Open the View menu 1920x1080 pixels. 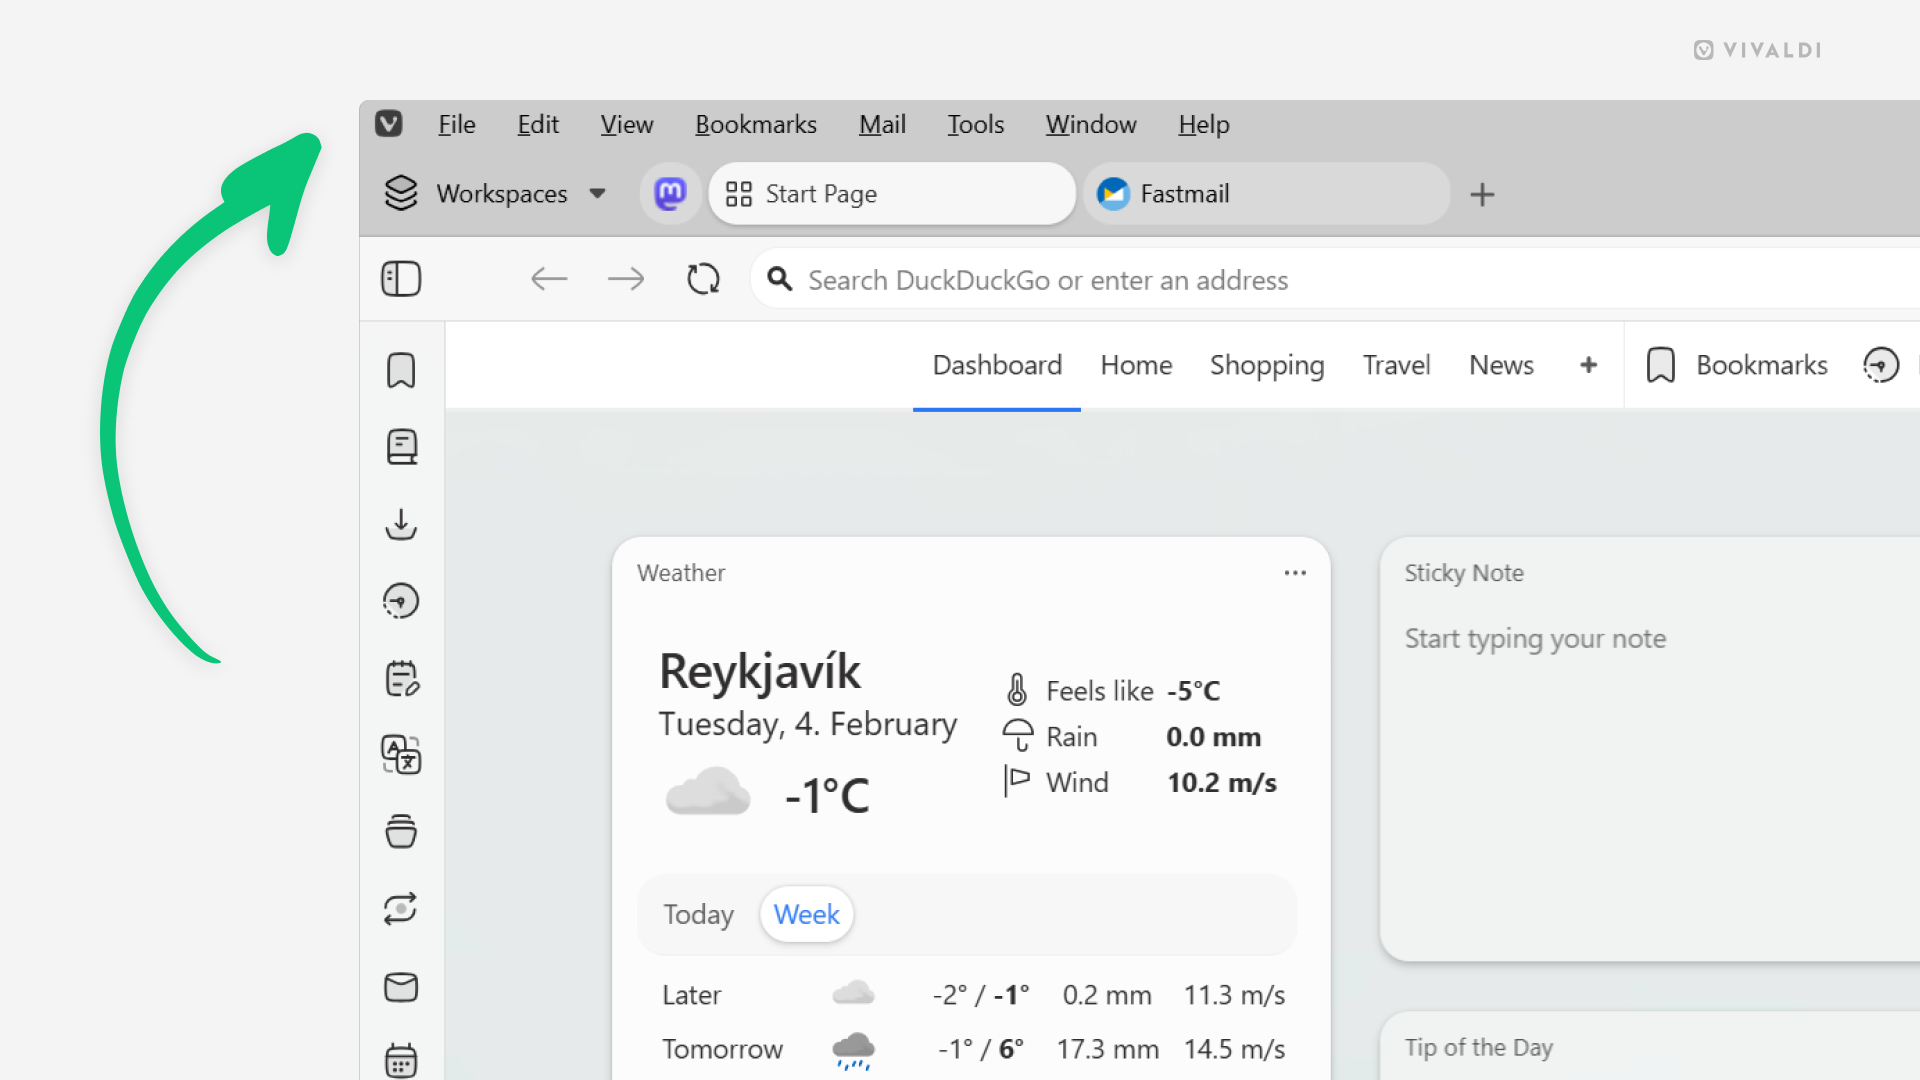point(626,124)
